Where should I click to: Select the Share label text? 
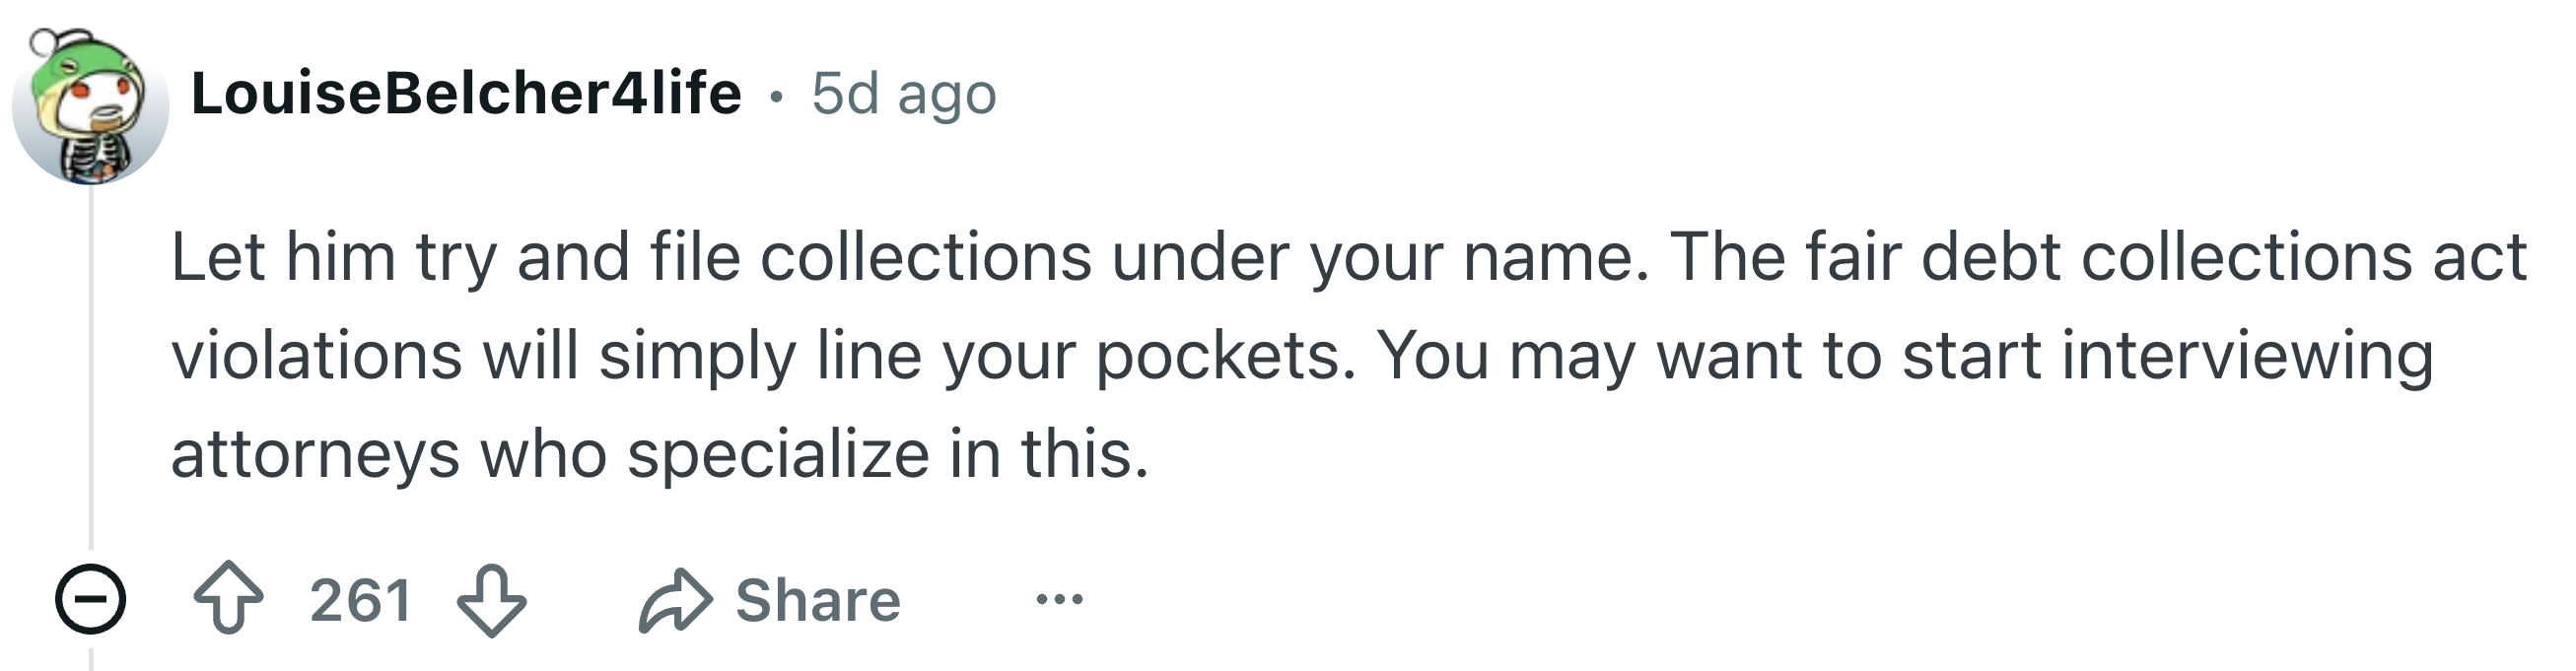pyautogui.click(x=818, y=600)
